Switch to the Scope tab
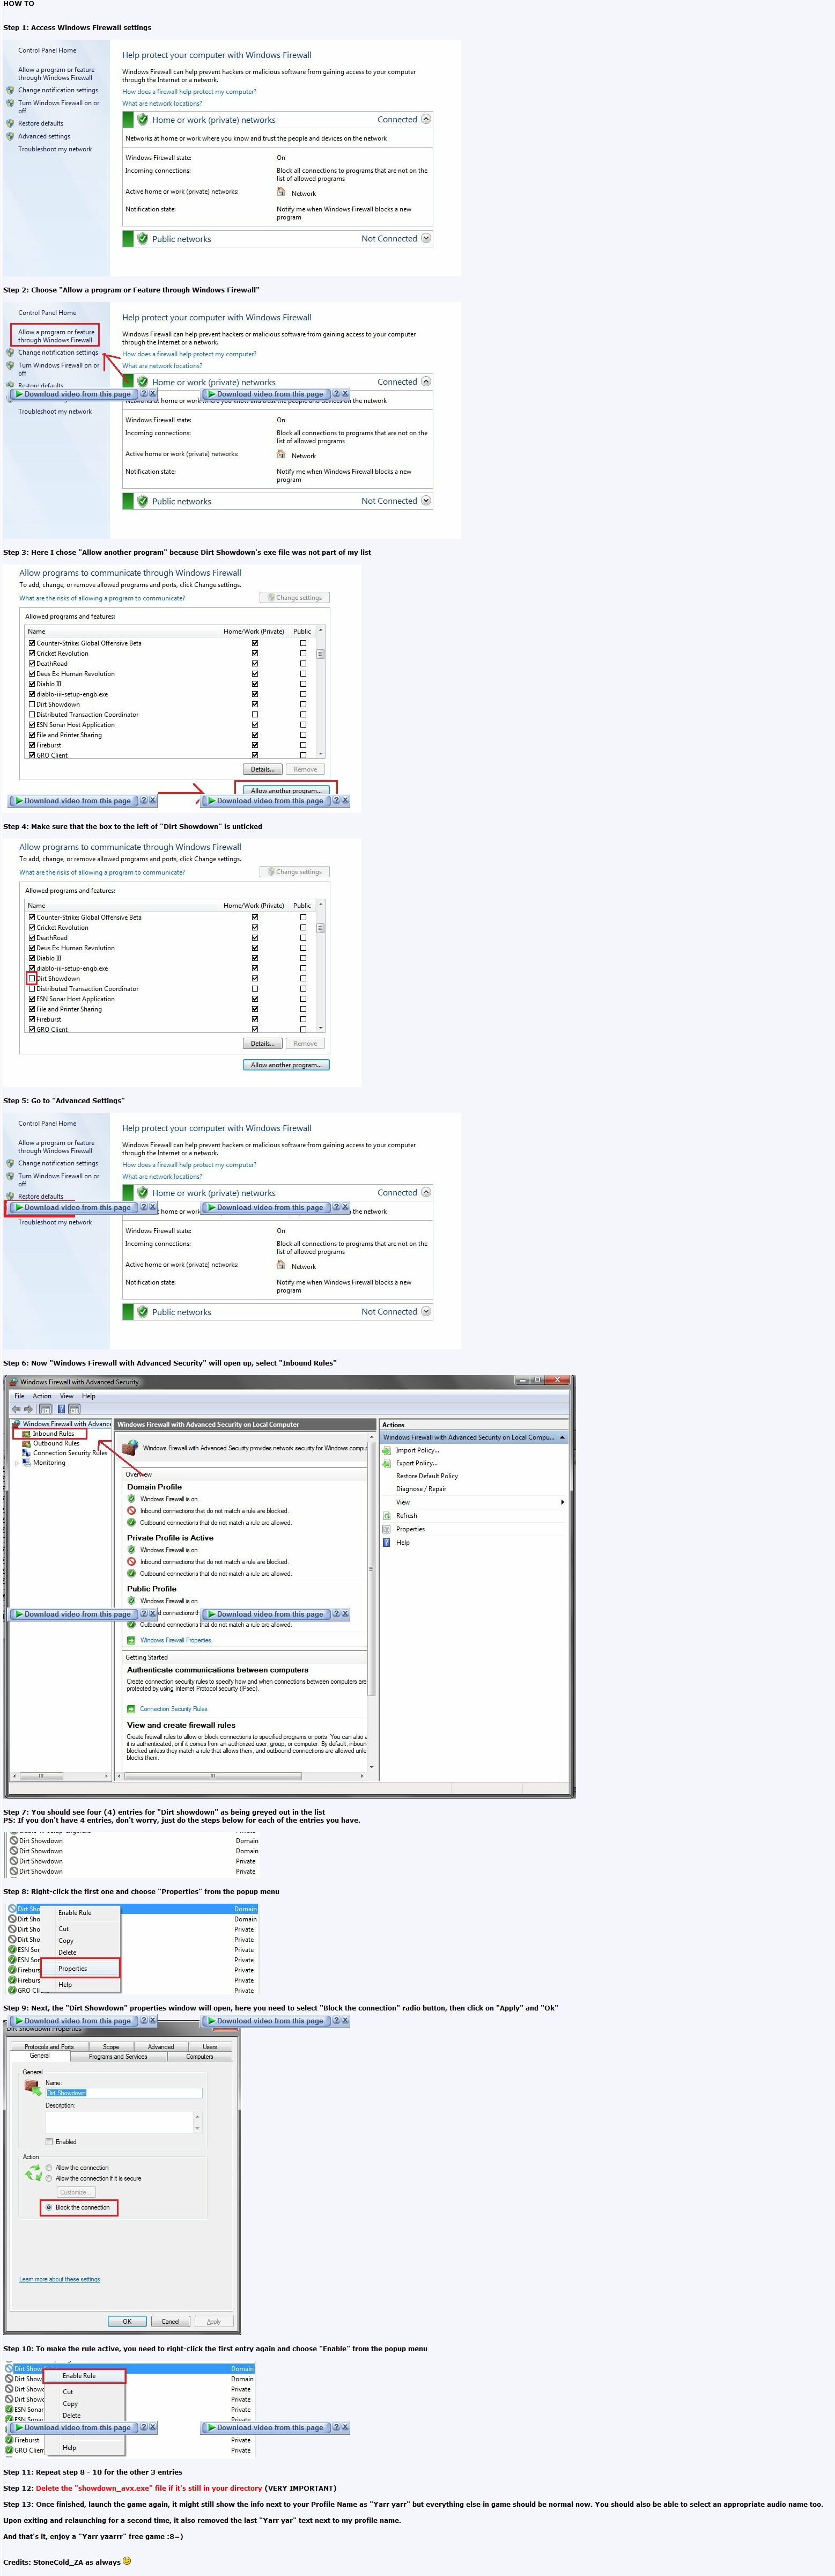Screen dimensions: 835x2576 pos(111,2047)
